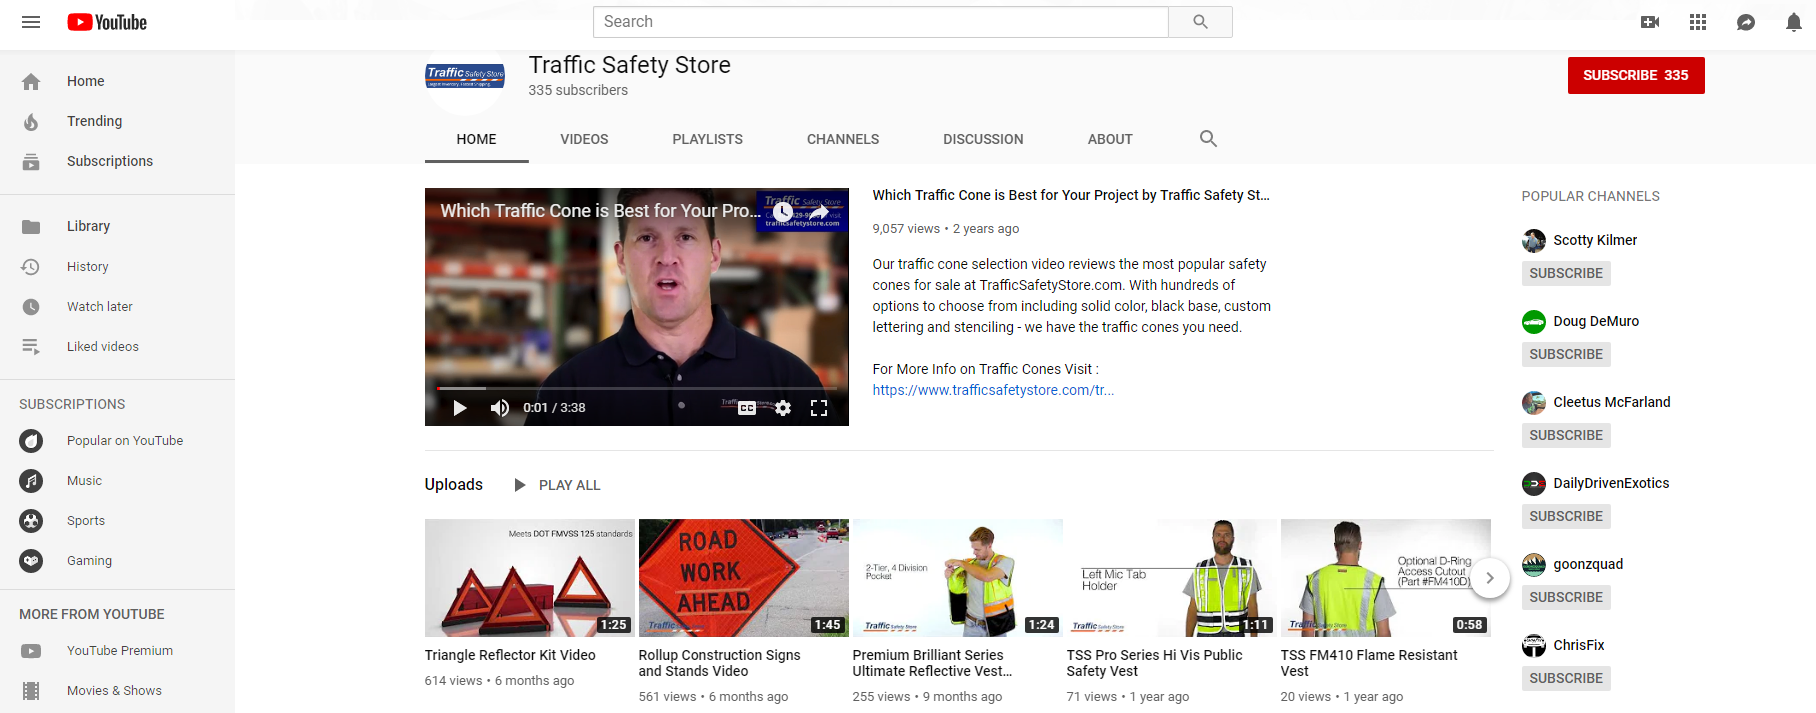Open Rollup Construction Signs video thumbnail
The height and width of the screenshot is (713, 1816).
click(744, 578)
